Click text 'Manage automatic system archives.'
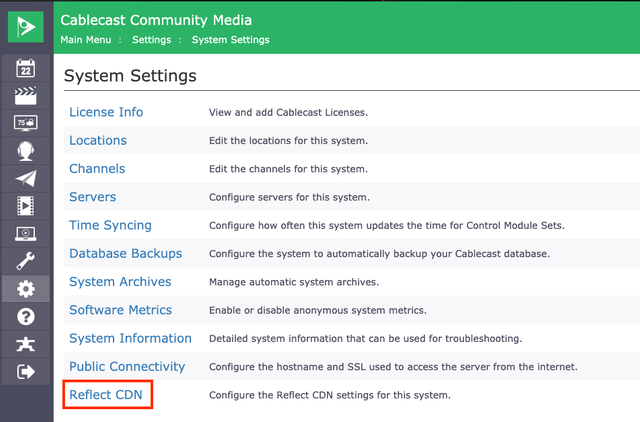 (294, 282)
